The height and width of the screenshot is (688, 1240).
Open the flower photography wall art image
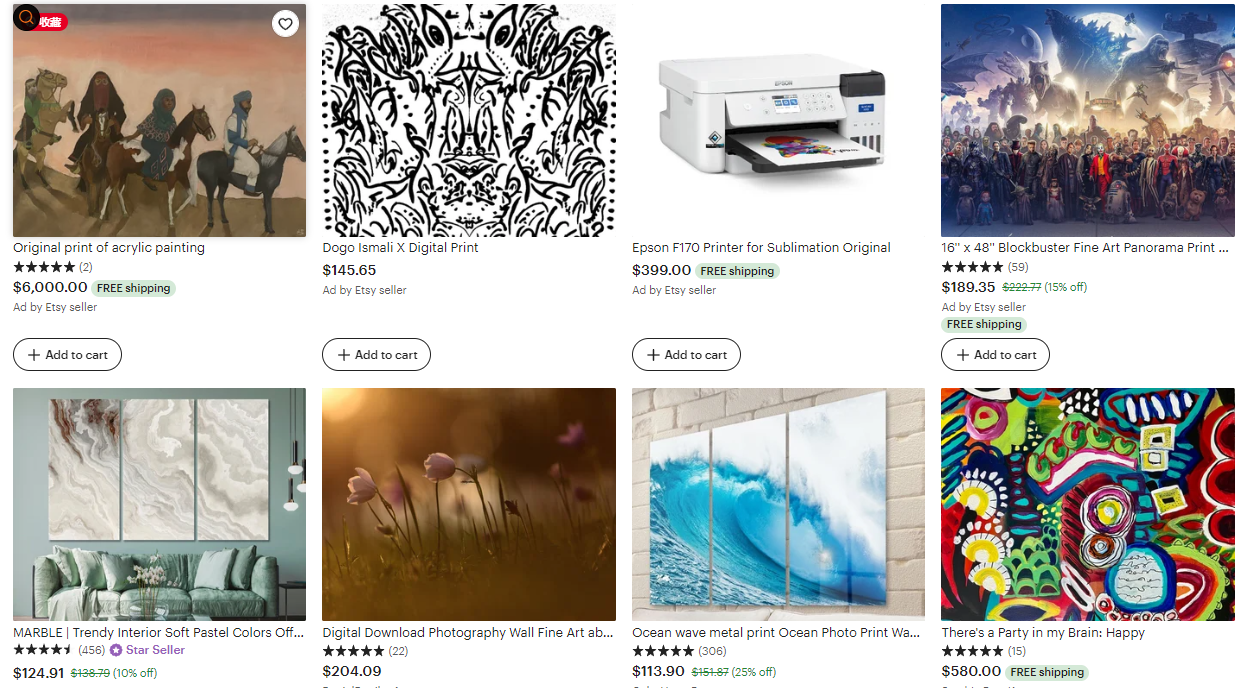(x=469, y=504)
